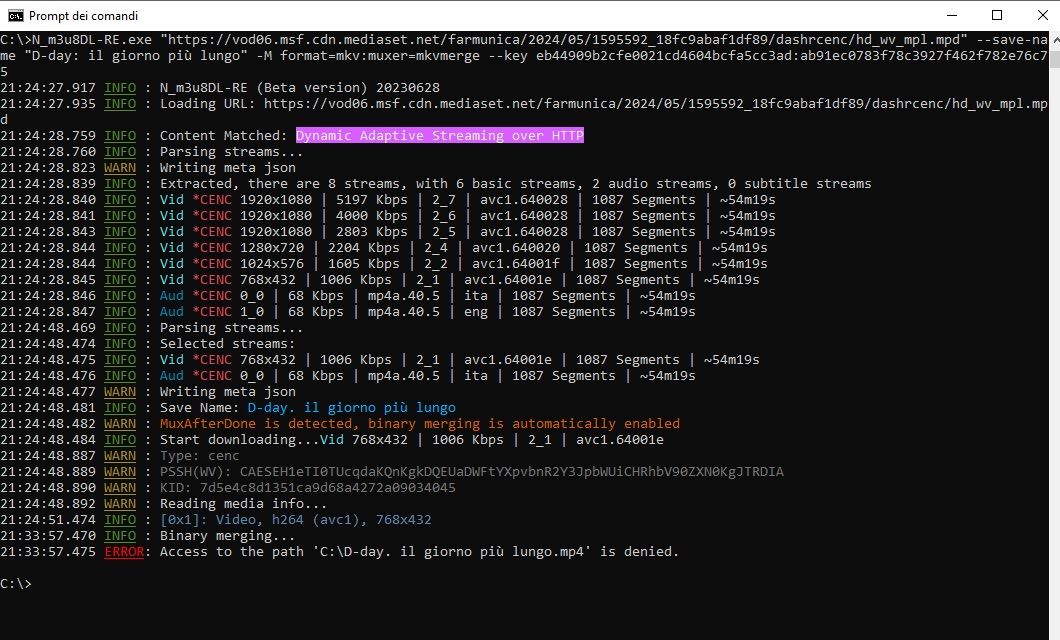Maximize the Prompt dei comandi window

[x=996, y=16]
